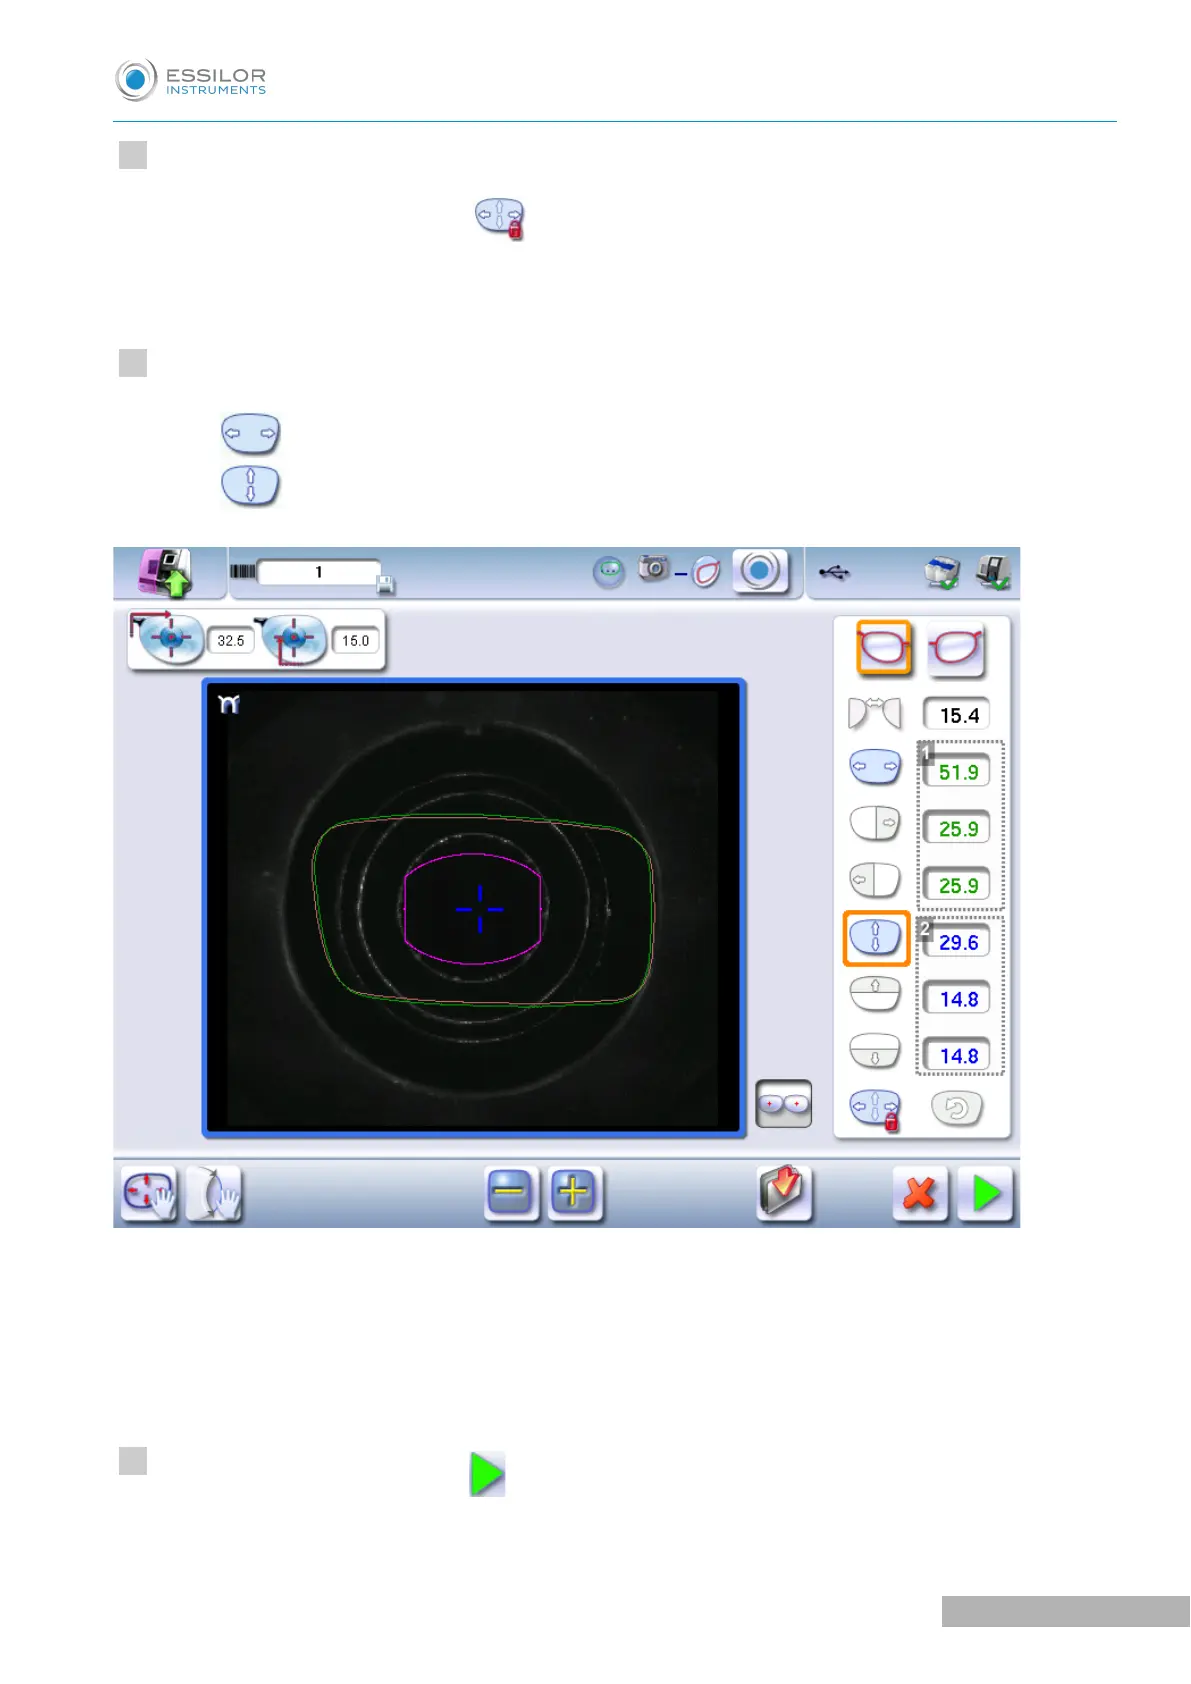Screen dimensions: 1191x1684
Task: Click the camera icon in top bar
Action: coord(654,568)
